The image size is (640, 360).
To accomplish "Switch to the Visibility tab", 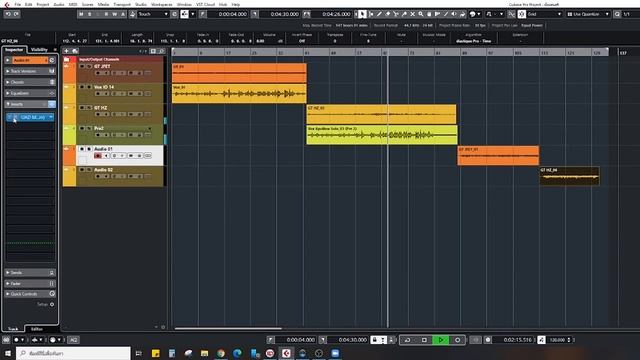I will pyautogui.click(x=39, y=50).
